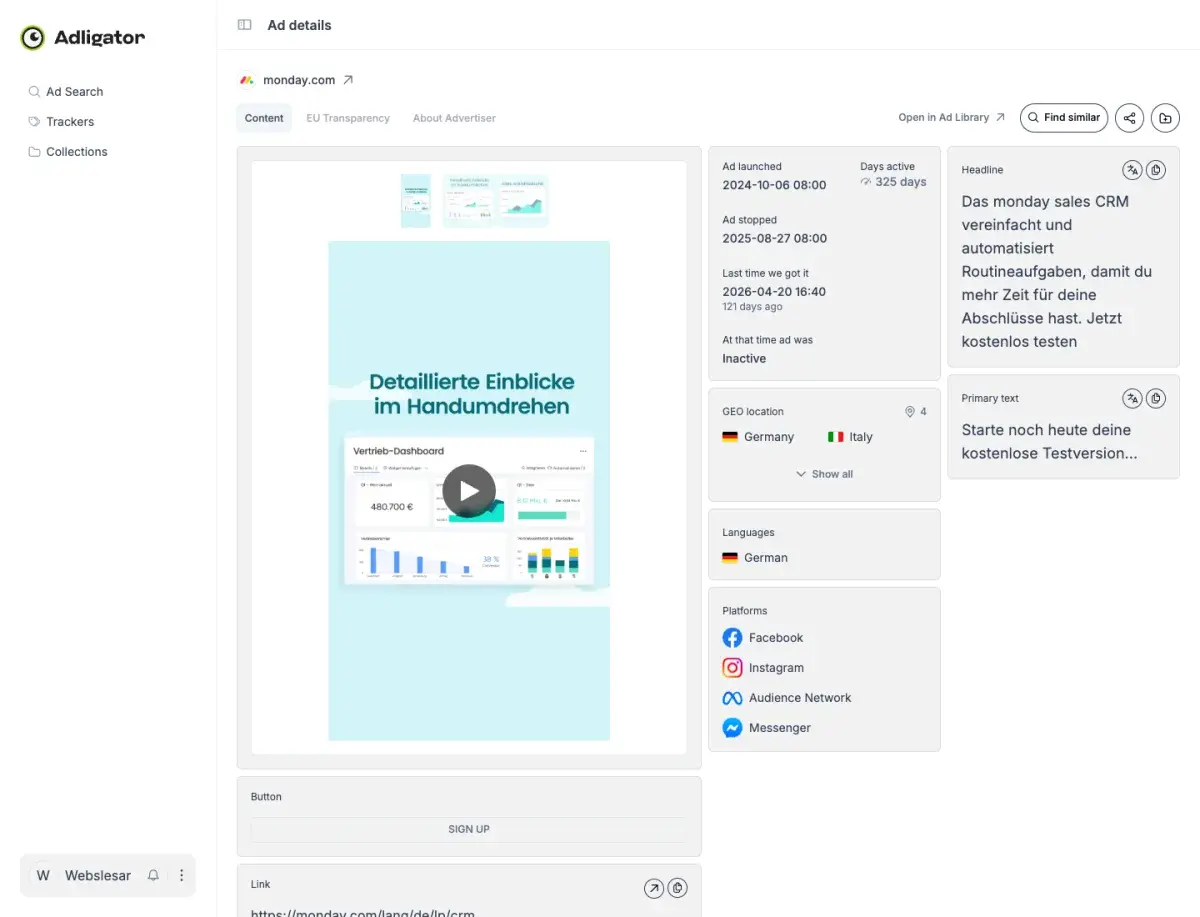
Task: Click the SIGN UP button
Action: coord(469,829)
